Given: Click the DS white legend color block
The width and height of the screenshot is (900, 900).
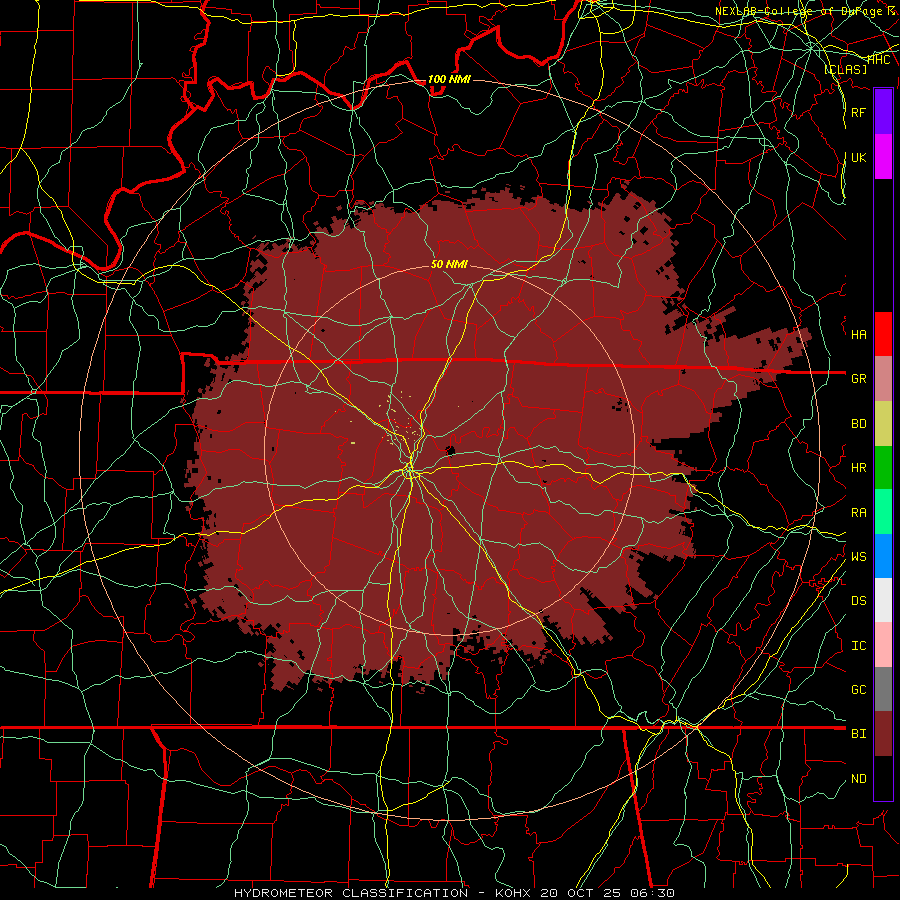Looking at the screenshot, I should pos(883,600).
